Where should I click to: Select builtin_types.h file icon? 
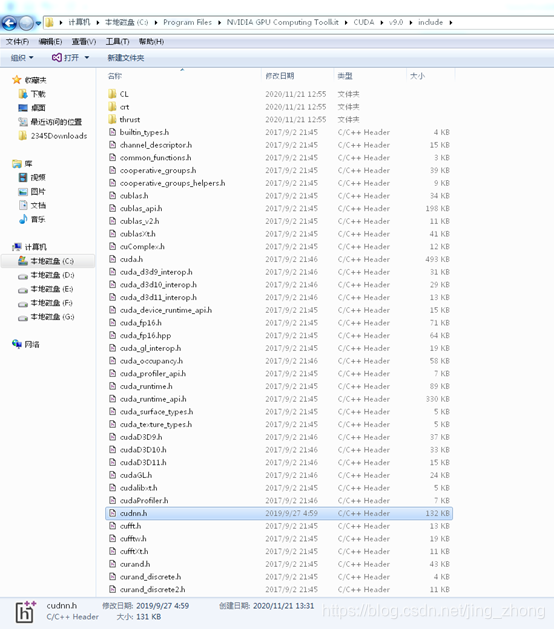pyautogui.click(x=113, y=132)
